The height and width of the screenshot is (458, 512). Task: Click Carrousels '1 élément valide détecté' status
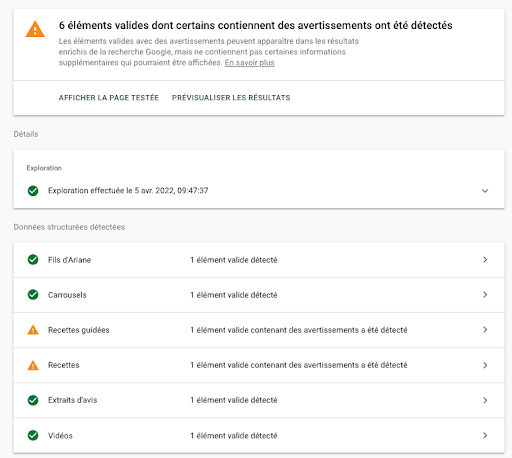point(234,295)
